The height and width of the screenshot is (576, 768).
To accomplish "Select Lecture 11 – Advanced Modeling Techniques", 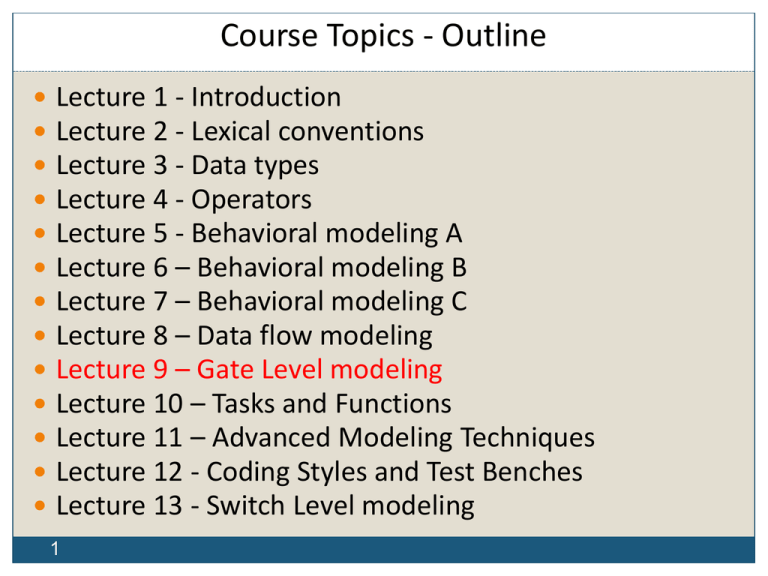I will tap(325, 438).
